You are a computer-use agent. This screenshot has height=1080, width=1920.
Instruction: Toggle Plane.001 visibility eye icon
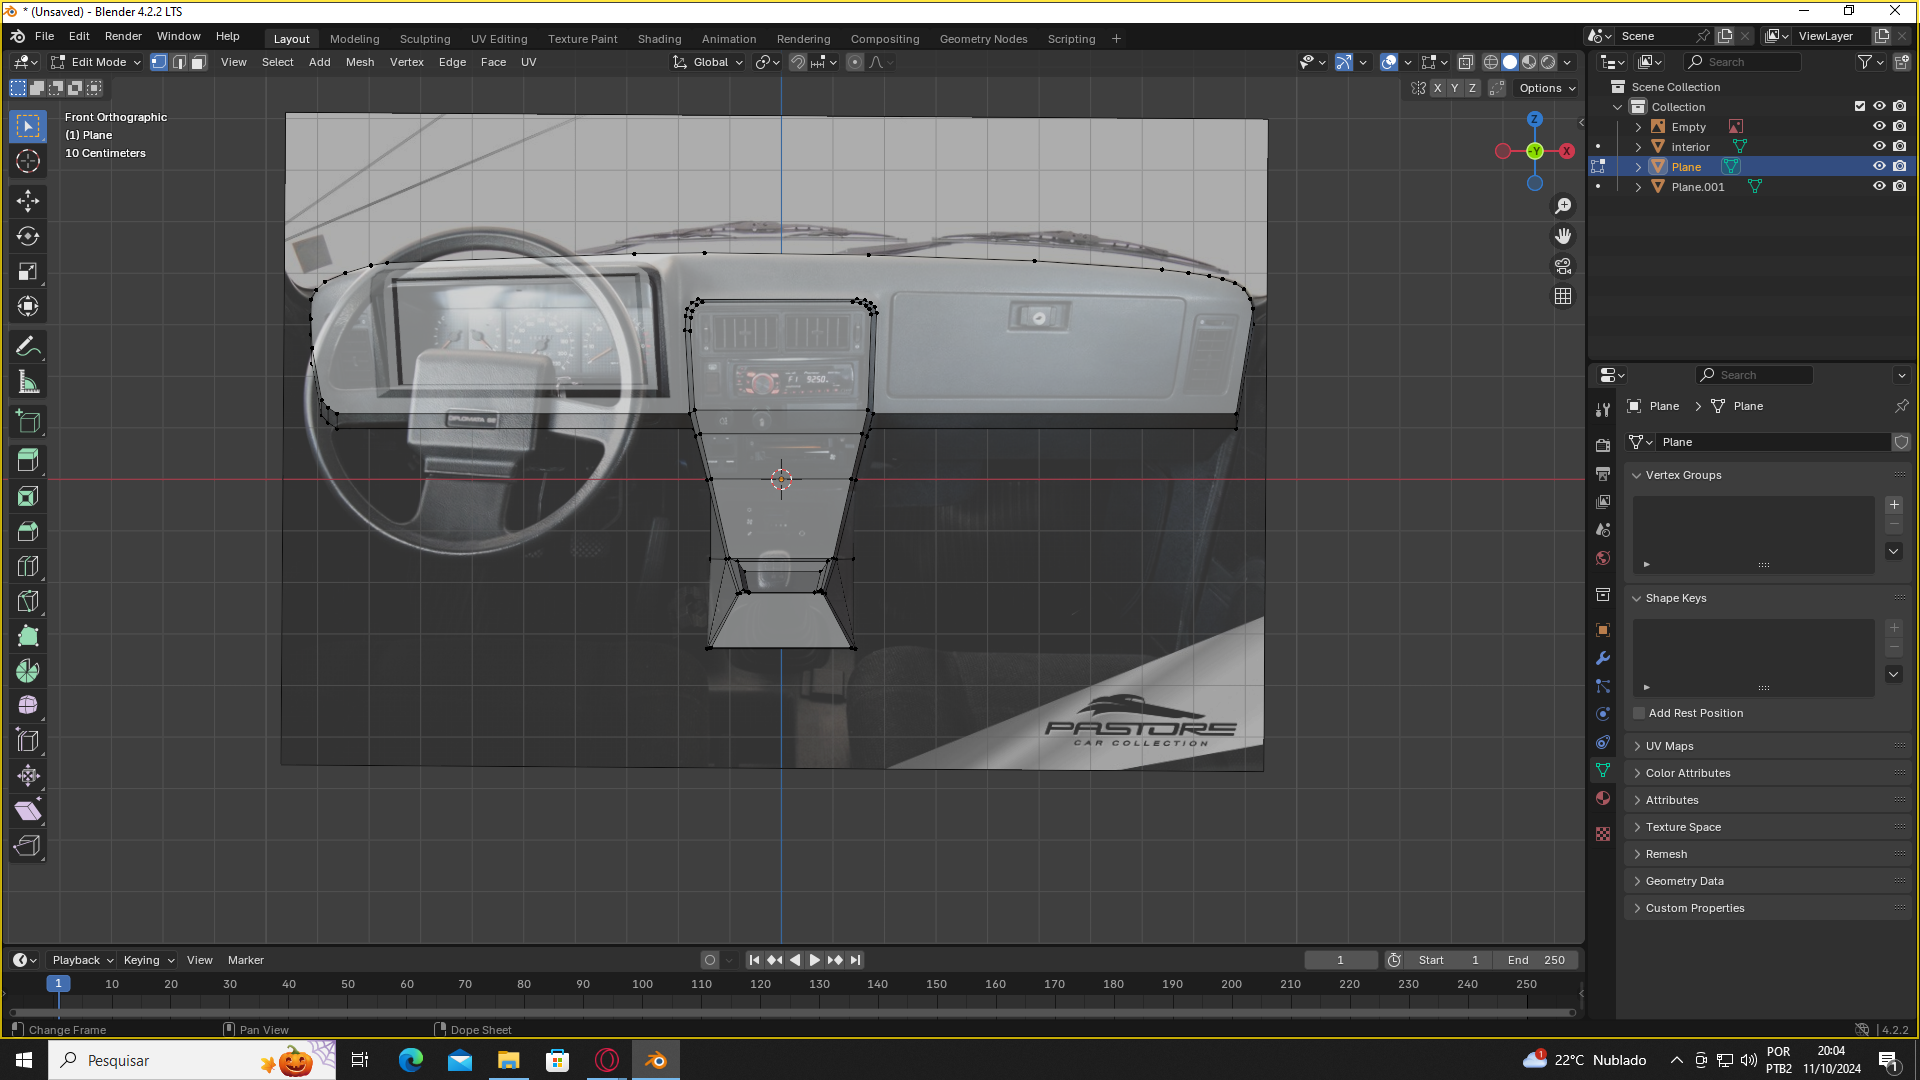tap(1879, 187)
